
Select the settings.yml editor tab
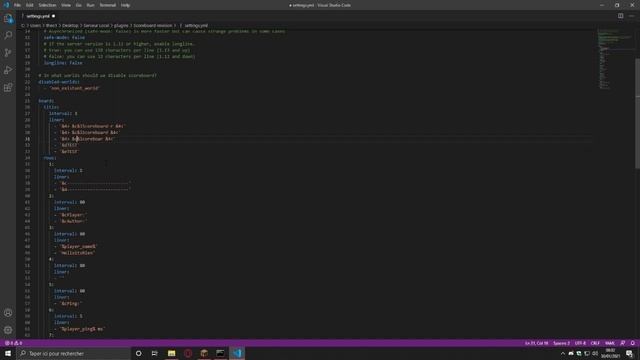tap(38, 16)
